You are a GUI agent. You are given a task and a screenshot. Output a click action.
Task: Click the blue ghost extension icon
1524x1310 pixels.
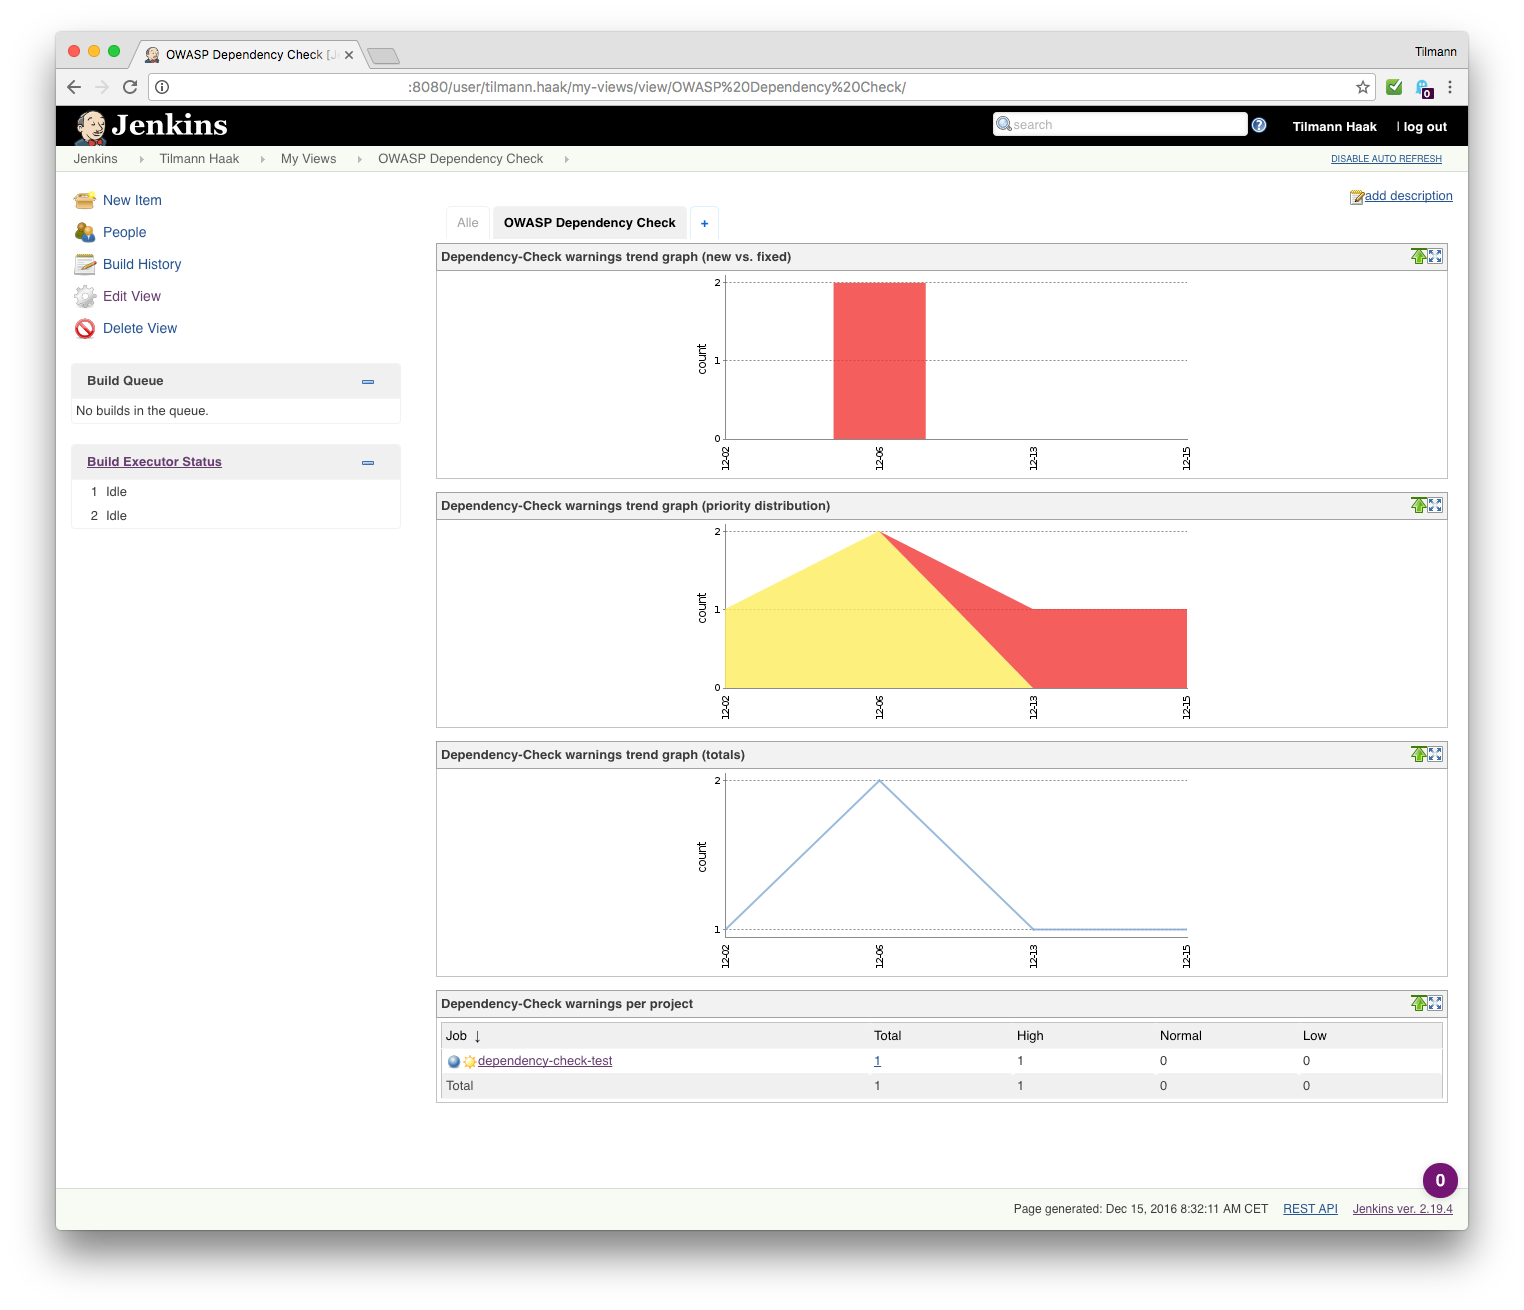coord(1424,88)
